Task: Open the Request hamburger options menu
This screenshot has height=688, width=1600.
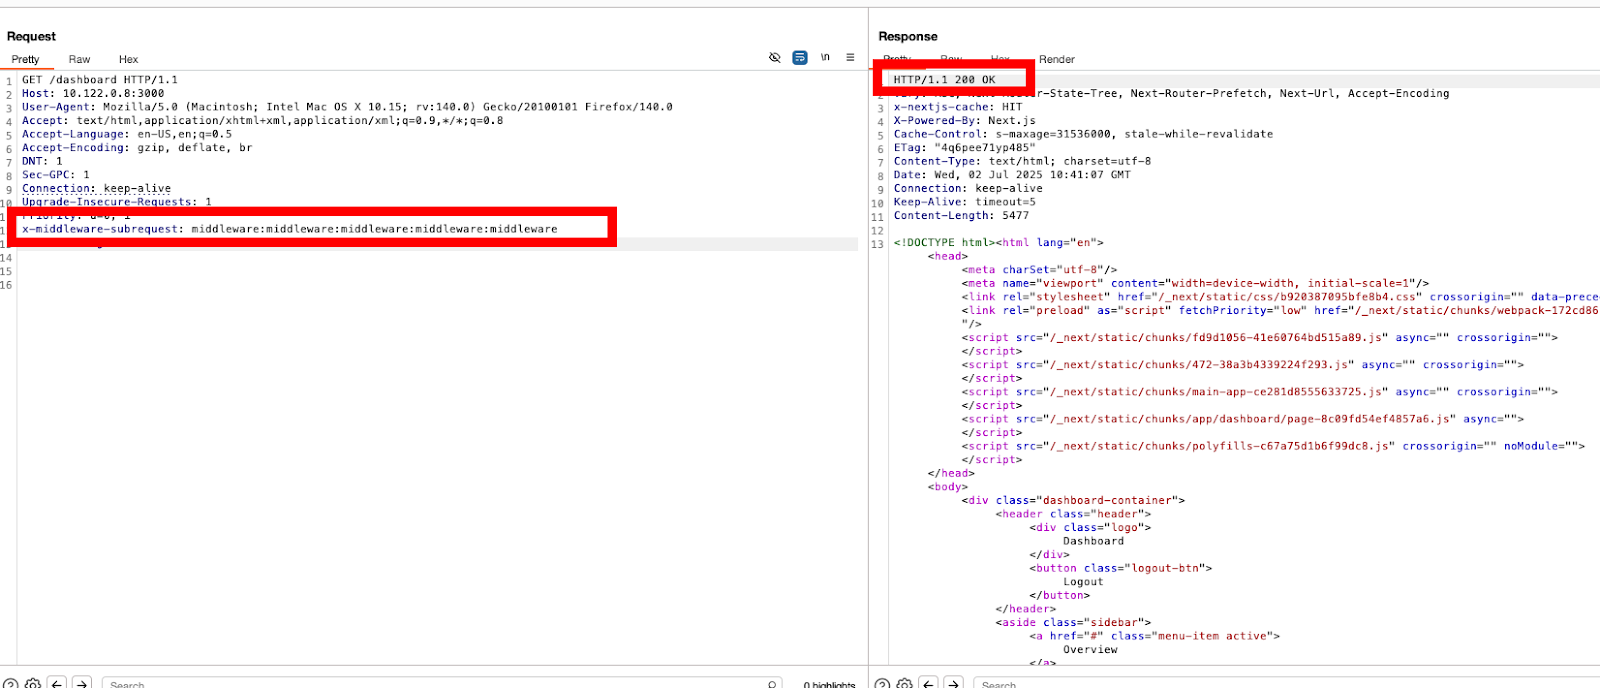Action: coord(850,58)
